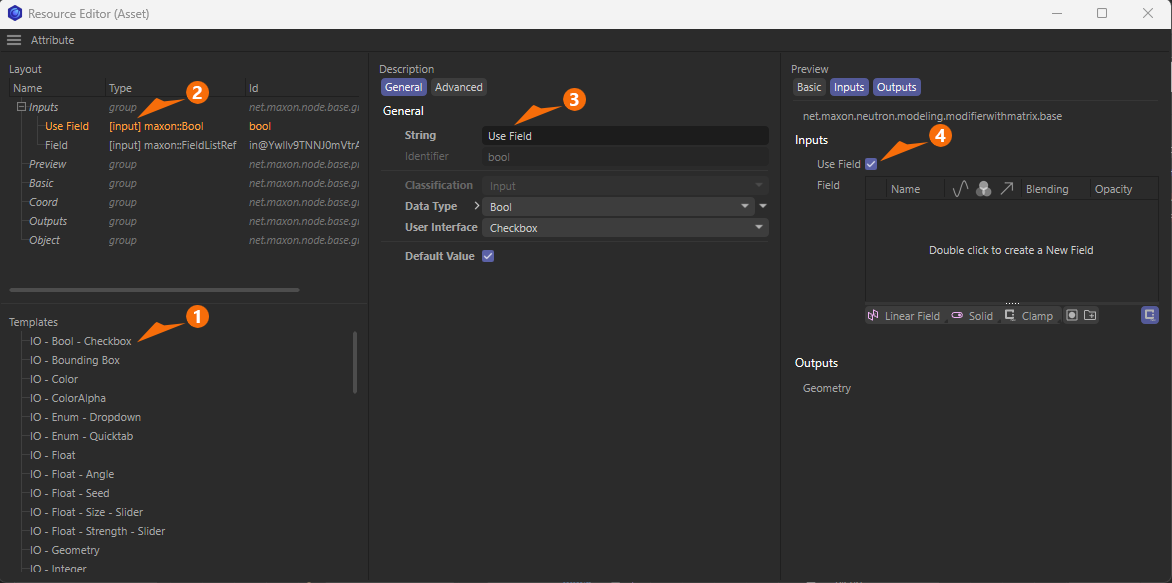Viewport: 1172px width, 583px height.
Task: Click the small arrow right of Data Type dropdown
Action: tap(763, 206)
